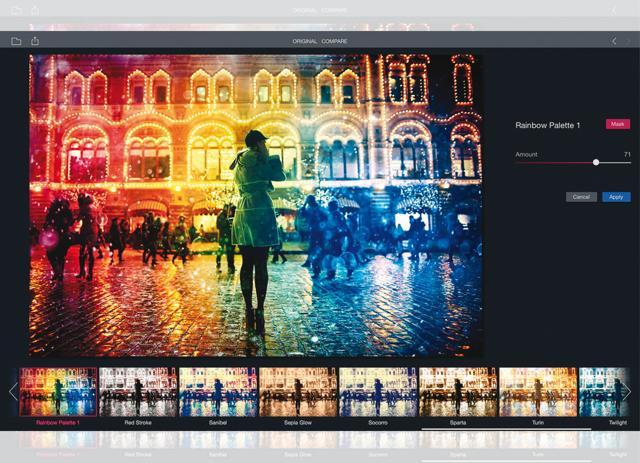
Task: Click the forward chevron at top right
Action: click(629, 41)
